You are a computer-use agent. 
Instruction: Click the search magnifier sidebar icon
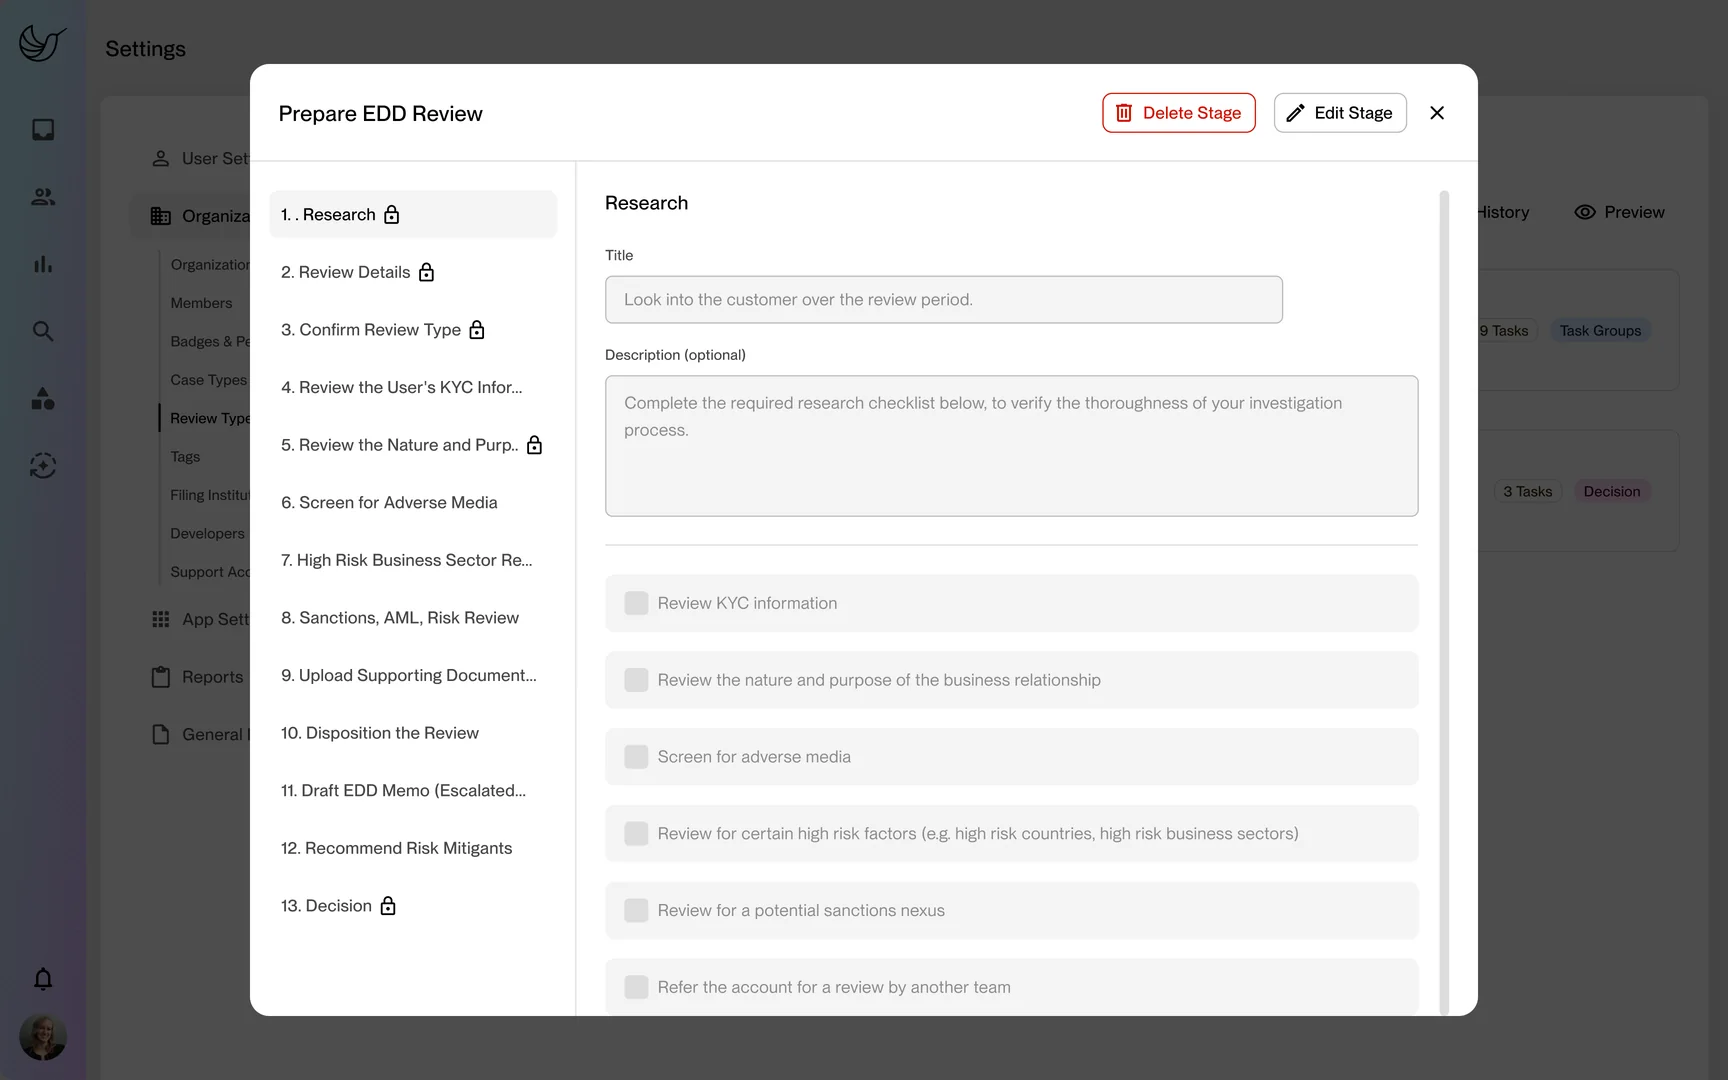pos(43,331)
